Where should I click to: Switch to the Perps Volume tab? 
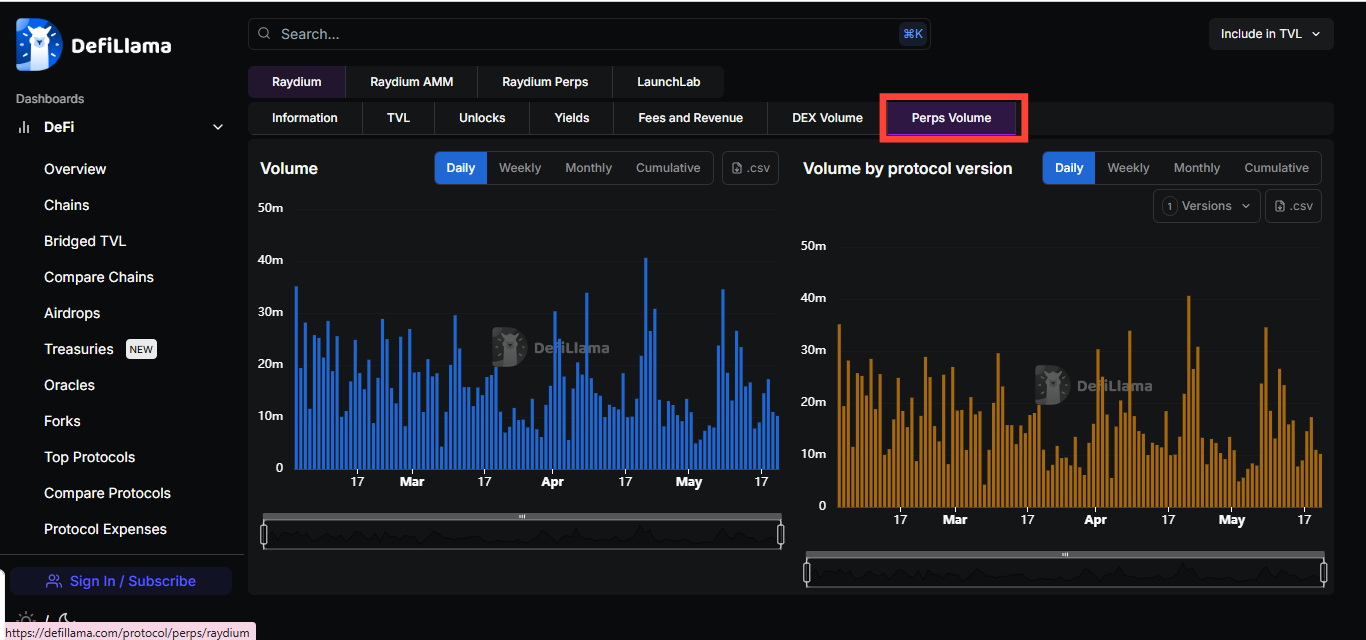coord(952,118)
